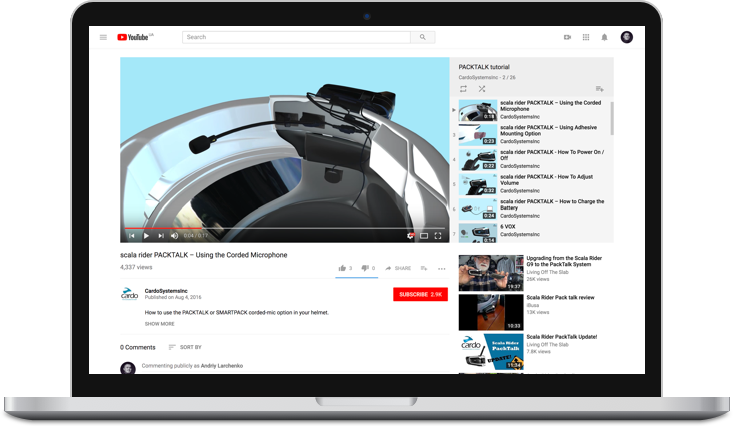Mute the video volume
Viewport: 733px width, 426px height.
point(174,236)
